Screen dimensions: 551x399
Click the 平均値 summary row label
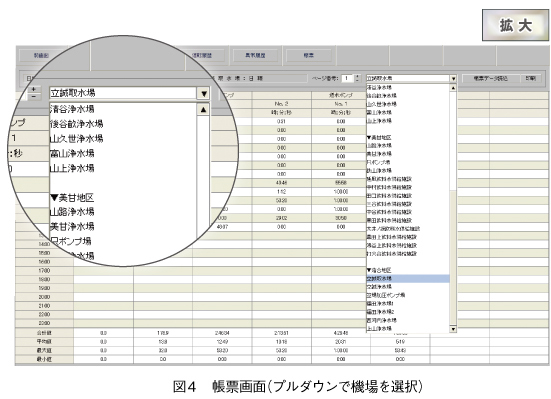click(44, 341)
